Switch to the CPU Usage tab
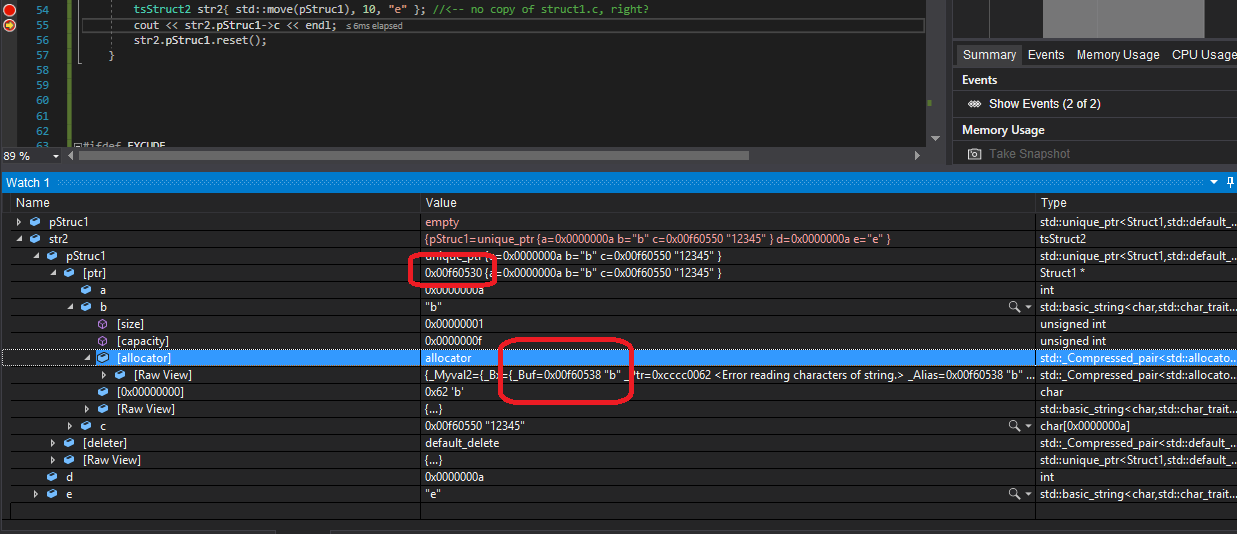1237x534 pixels. [x=1203, y=55]
